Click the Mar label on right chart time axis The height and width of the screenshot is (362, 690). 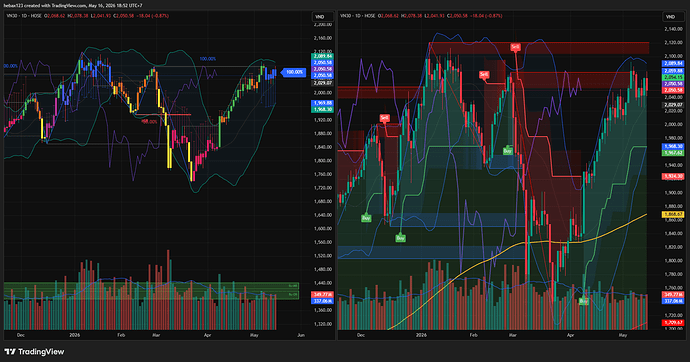(x=512, y=335)
